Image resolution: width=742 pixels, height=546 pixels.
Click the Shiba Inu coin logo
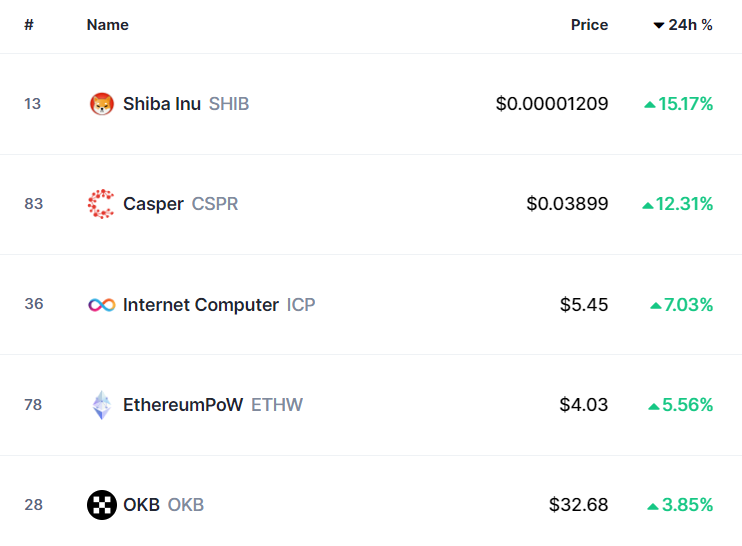102,104
